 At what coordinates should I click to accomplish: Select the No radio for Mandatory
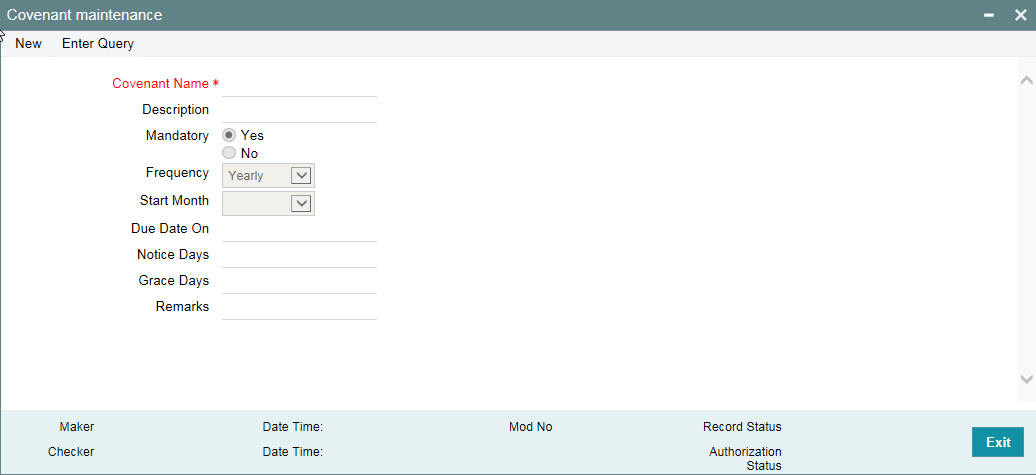pyautogui.click(x=229, y=153)
